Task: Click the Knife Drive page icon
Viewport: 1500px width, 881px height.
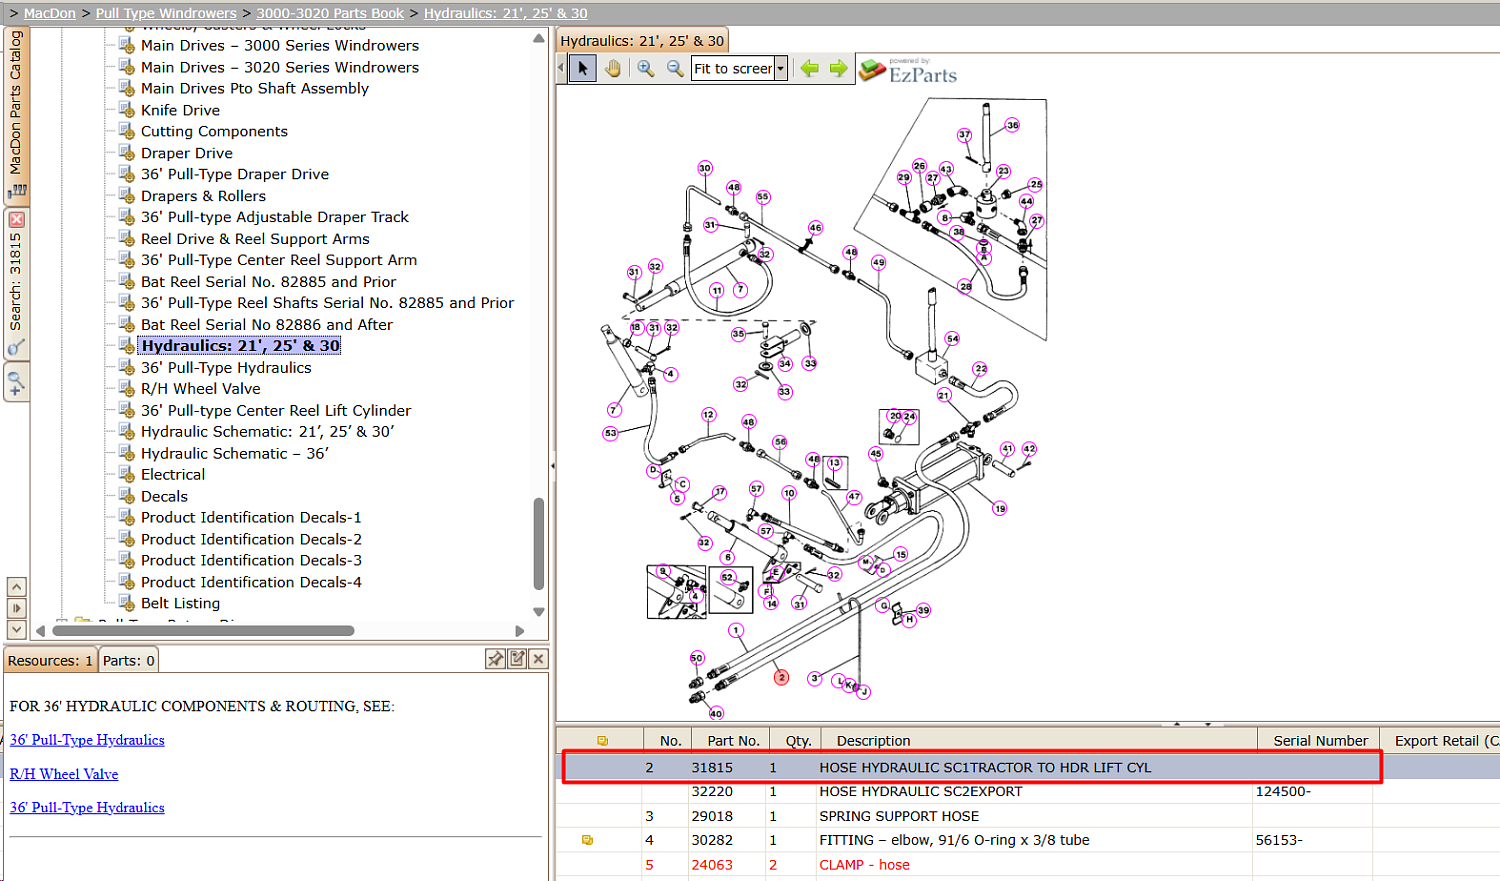Action: [x=127, y=110]
